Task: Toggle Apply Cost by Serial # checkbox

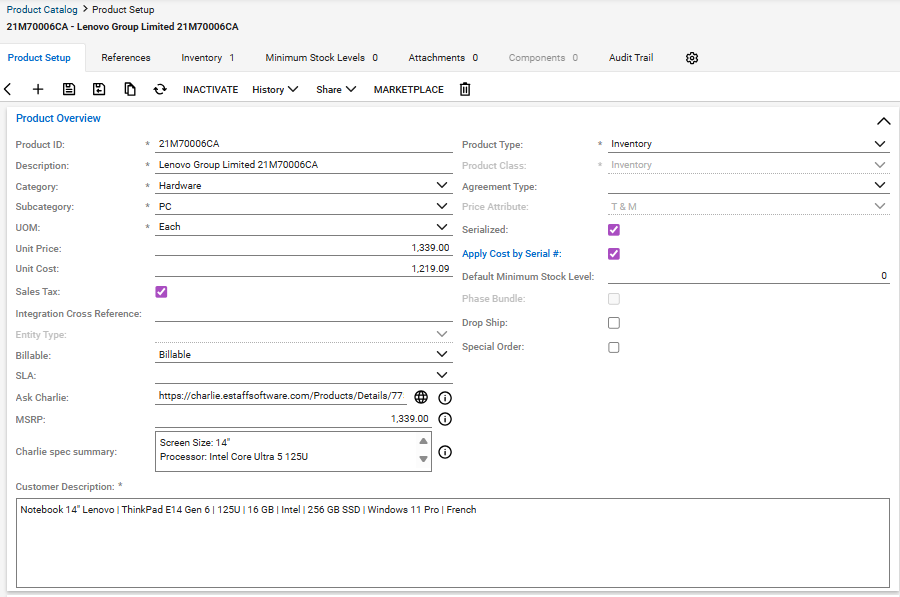Action: pyautogui.click(x=614, y=254)
